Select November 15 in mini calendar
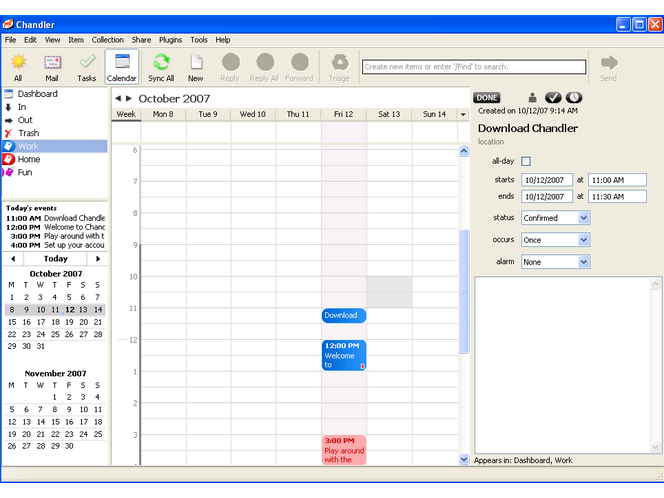This screenshot has width=664, height=498. click(55, 422)
